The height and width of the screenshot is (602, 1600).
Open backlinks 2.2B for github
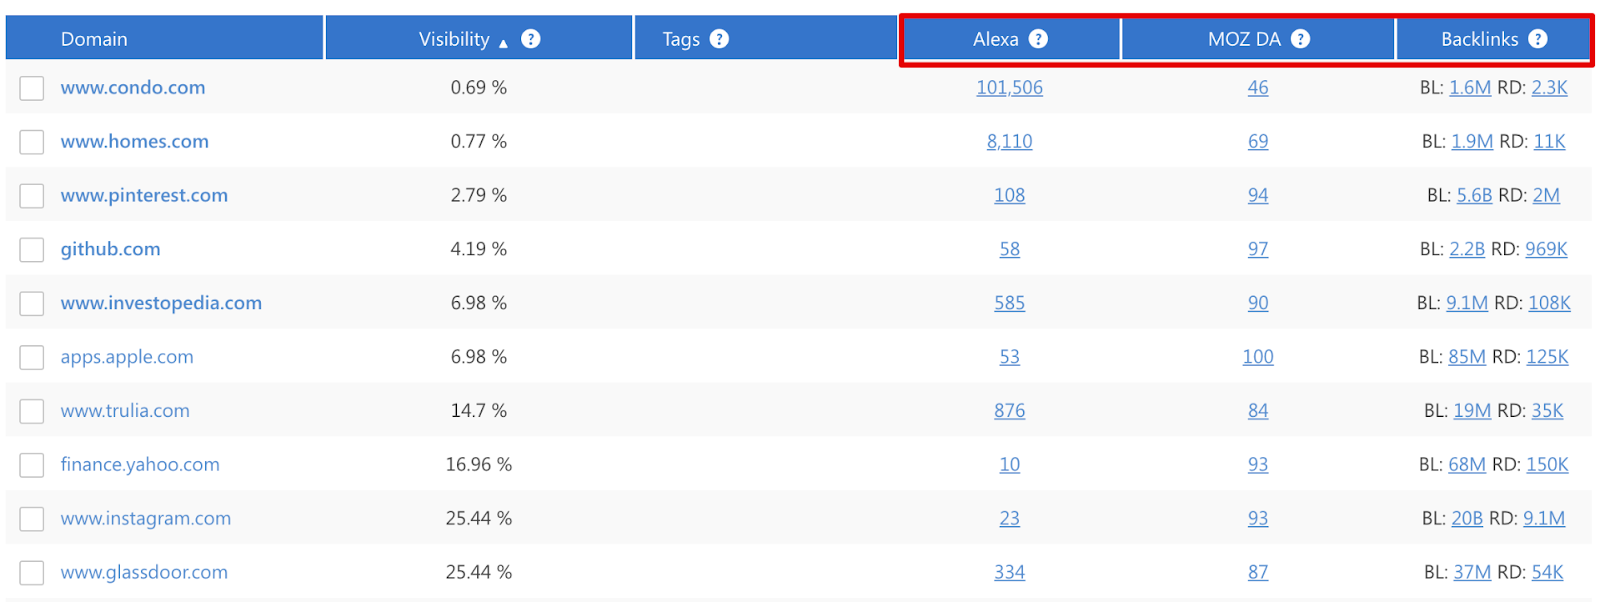point(1467,250)
